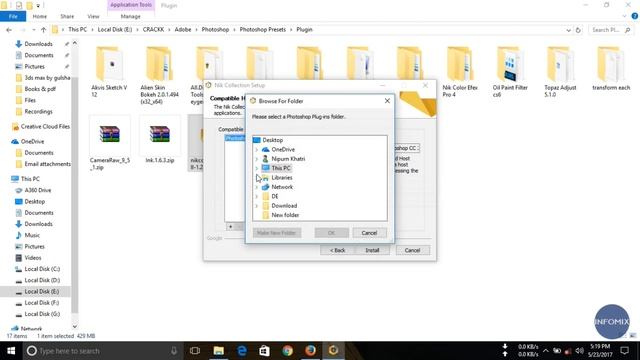
Task: Select New folder in the folder tree
Action: tap(285, 215)
